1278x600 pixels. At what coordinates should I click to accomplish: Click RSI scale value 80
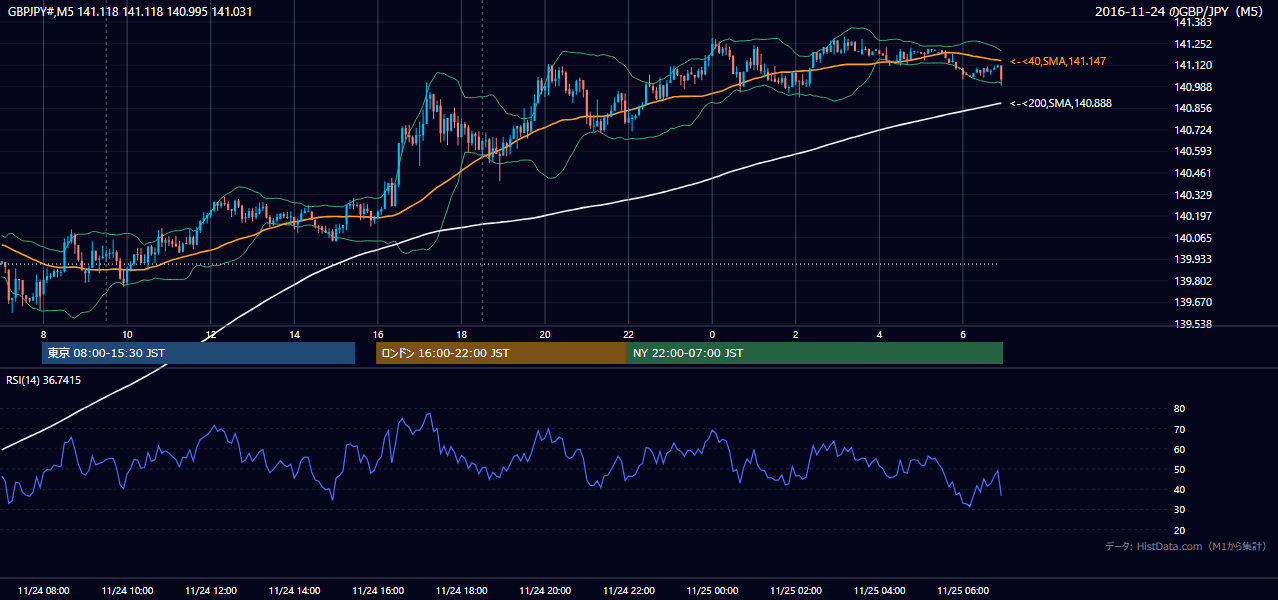1179,409
